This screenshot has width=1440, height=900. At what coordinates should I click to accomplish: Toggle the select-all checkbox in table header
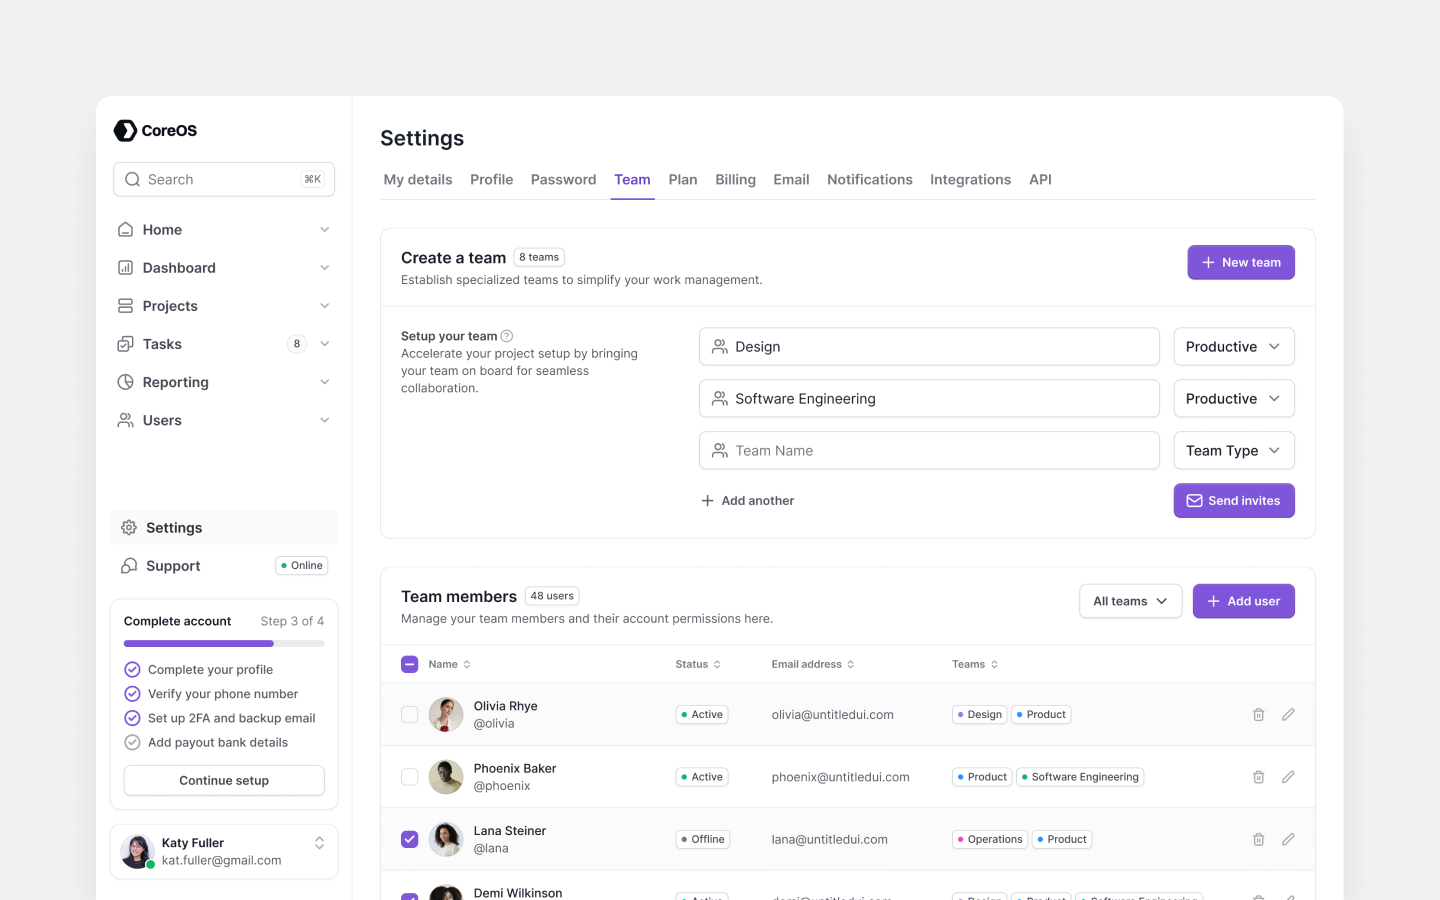[x=409, y=663]
